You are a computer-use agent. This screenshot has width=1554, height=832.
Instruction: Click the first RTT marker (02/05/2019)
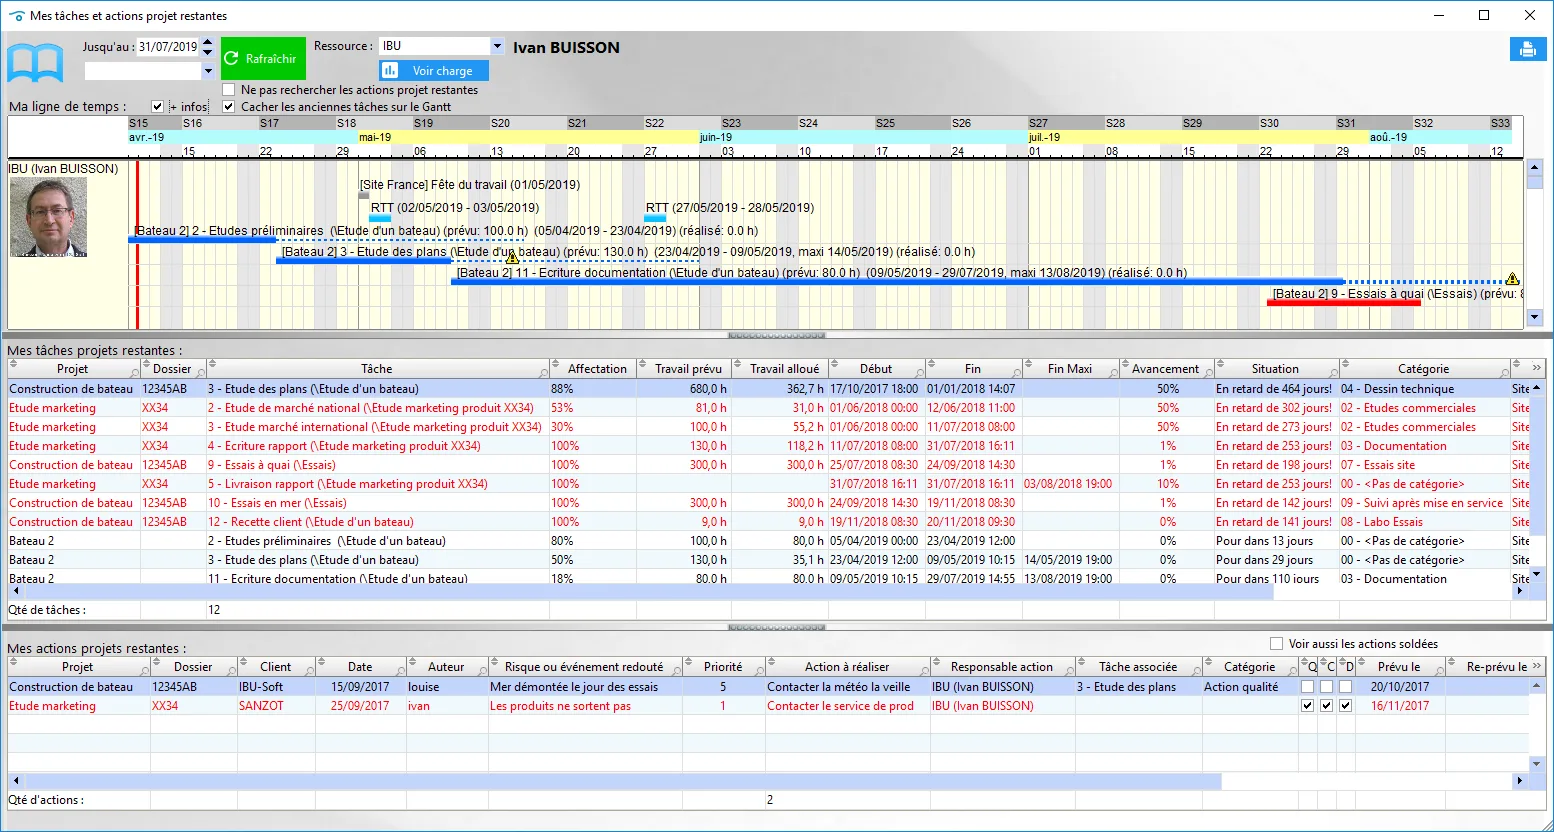[x=382, y=217]
